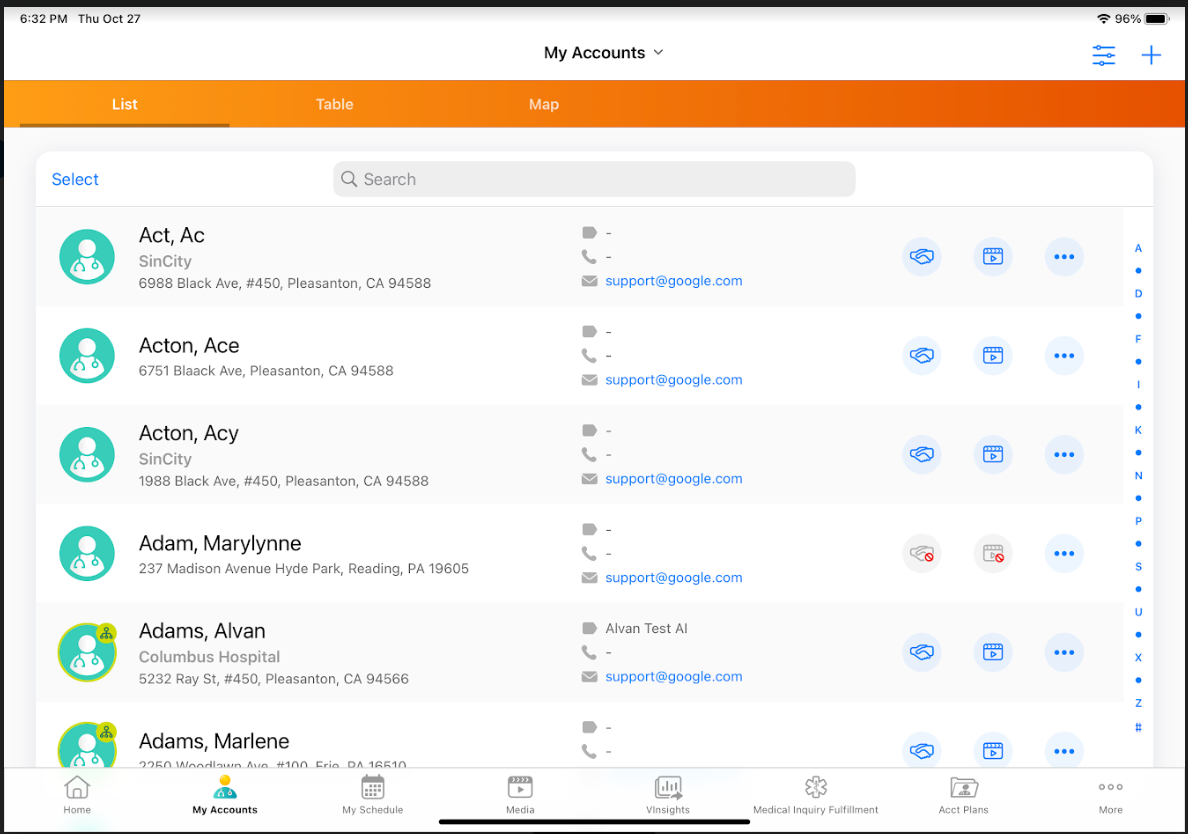Jump to letter K in alphabet index
This screenshot has width=1188, height=834.
tap(1138, 430)
